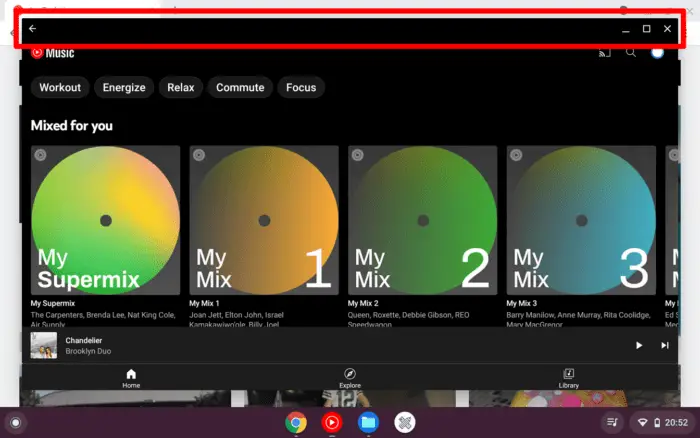Select the Energize mood chip
The image size is (700, 438).
pos(124,88)
